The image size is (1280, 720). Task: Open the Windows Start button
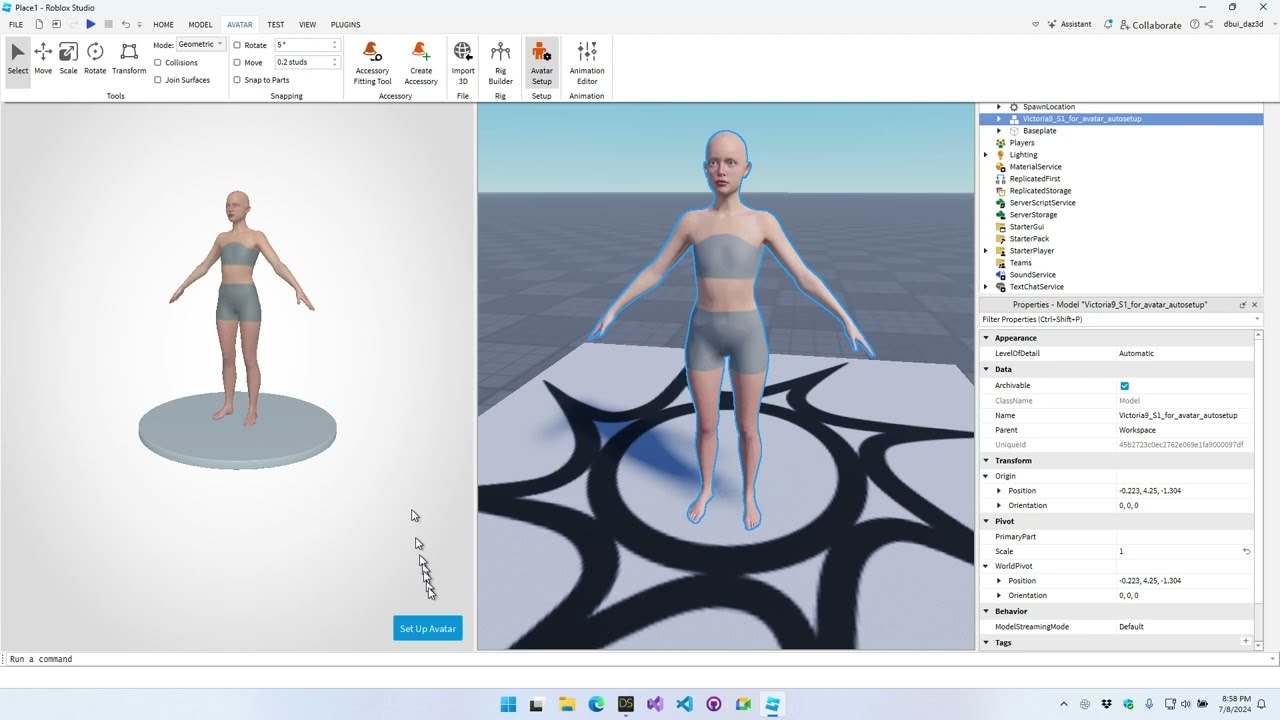(x=508, y=704)
